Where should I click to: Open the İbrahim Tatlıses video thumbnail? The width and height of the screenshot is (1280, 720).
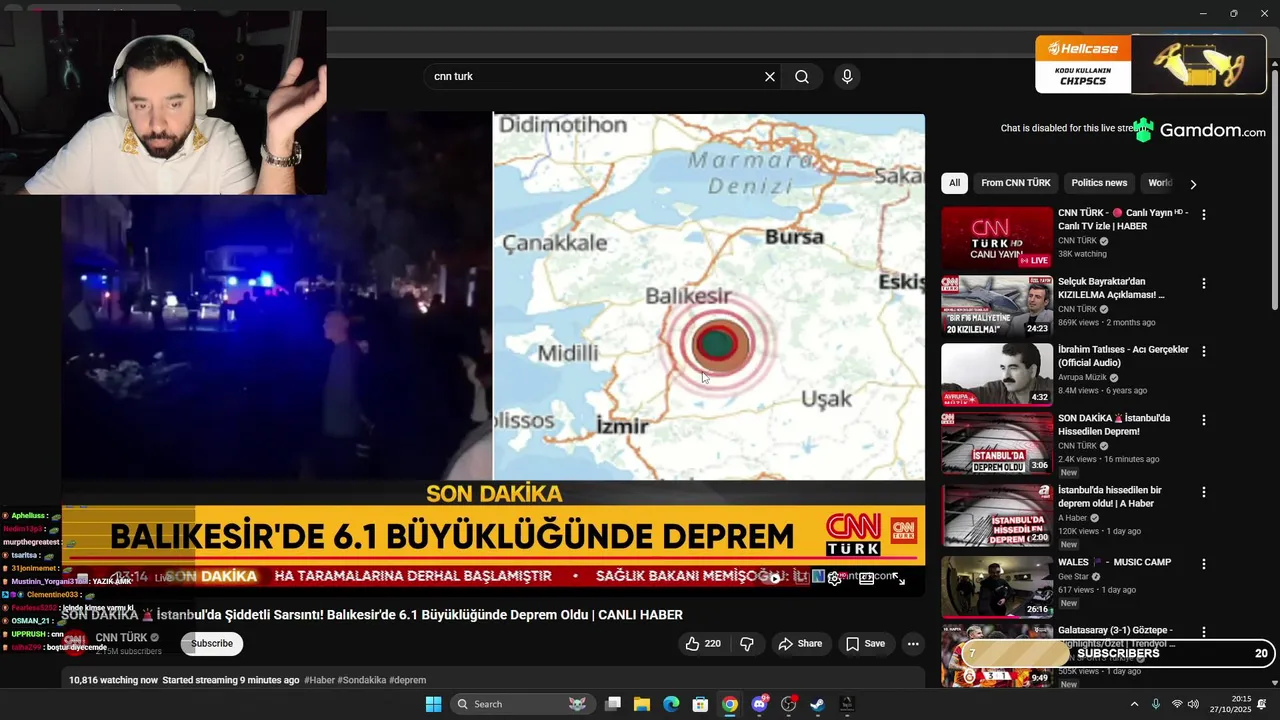coord(997,374)
